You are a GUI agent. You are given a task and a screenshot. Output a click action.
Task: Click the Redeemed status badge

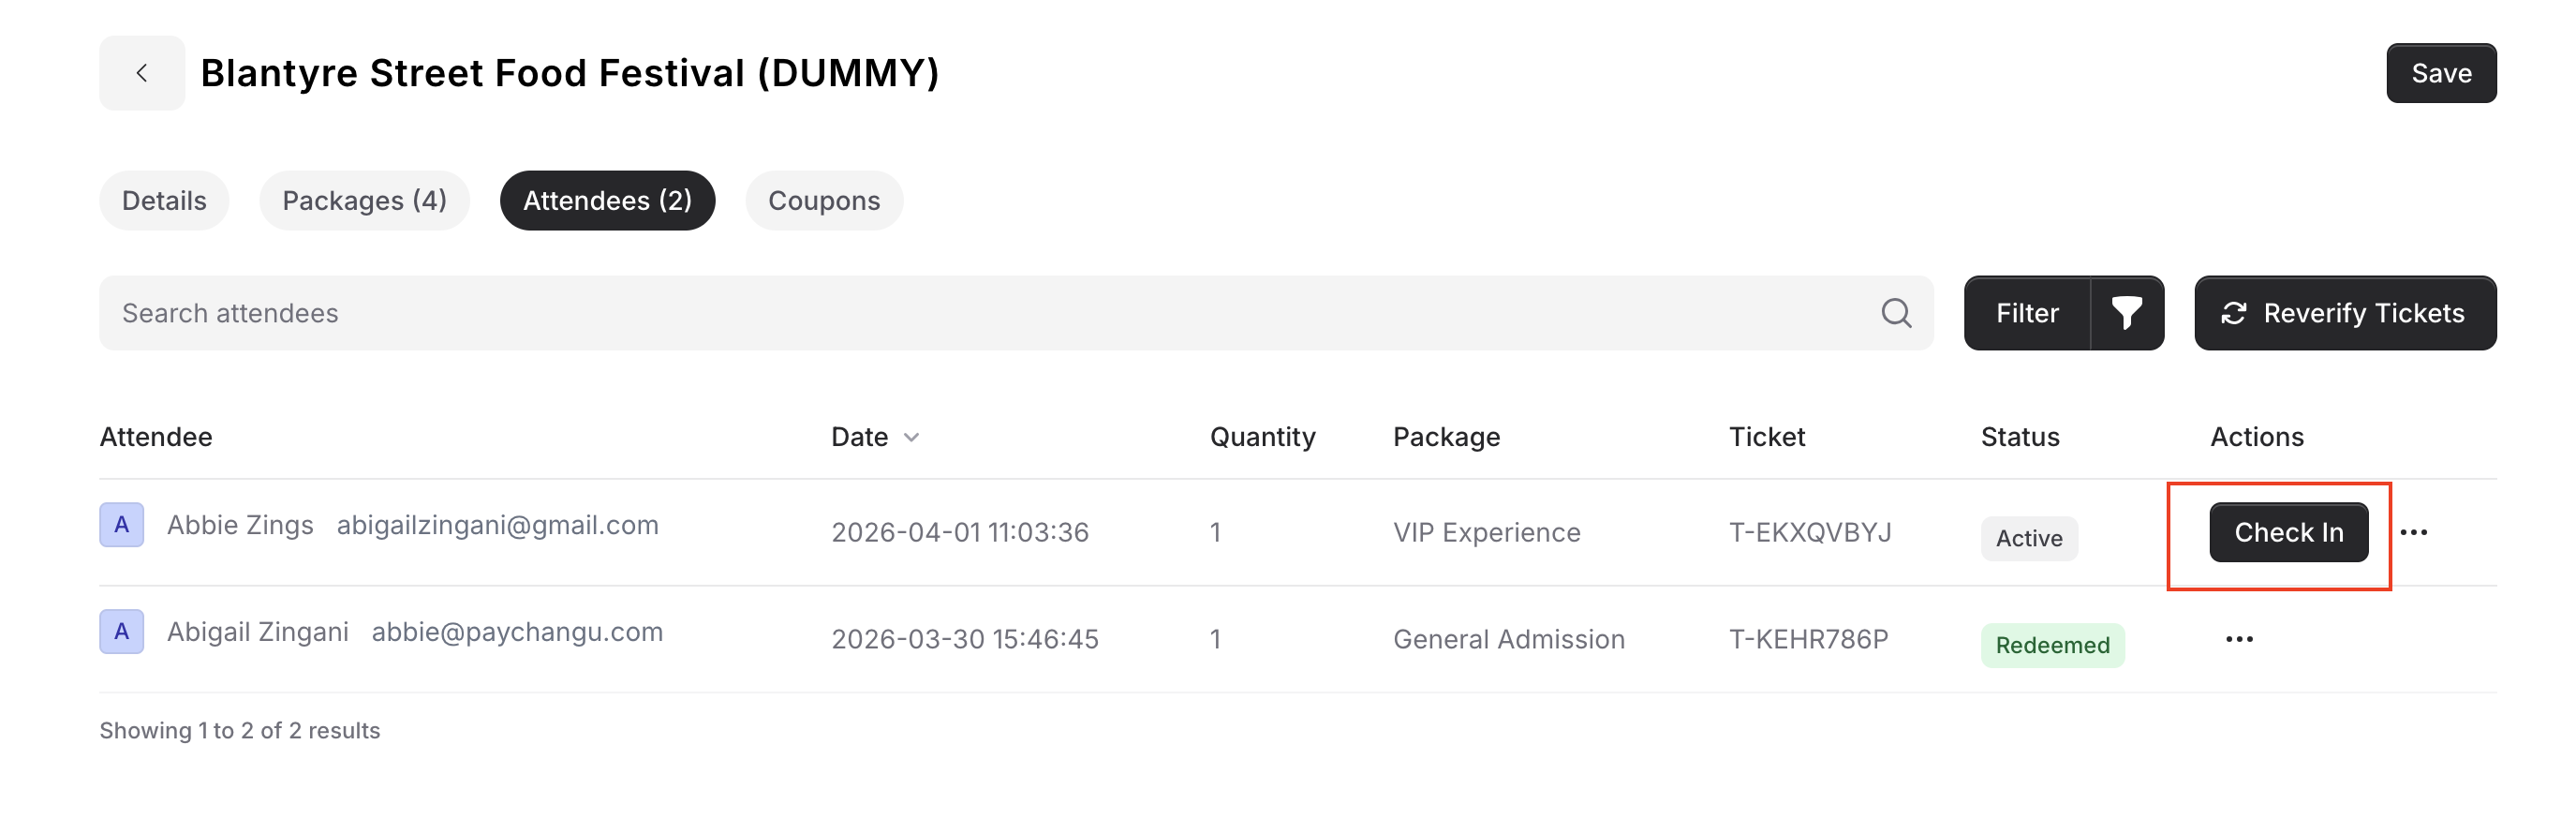2052,645
